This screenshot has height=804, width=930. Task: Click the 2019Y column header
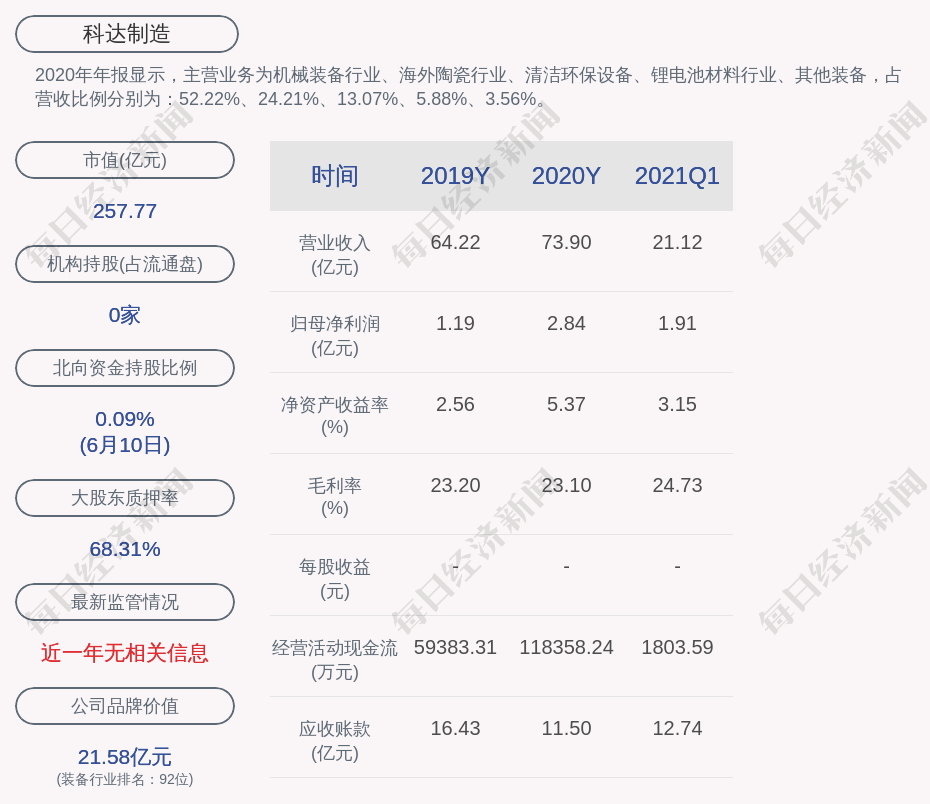click(455, 176)
